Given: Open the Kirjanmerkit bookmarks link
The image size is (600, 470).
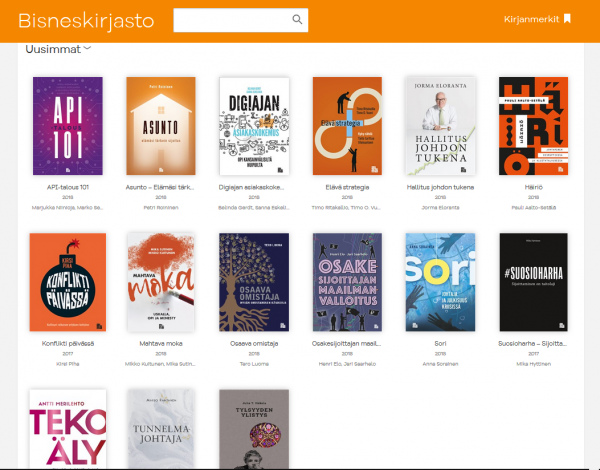Looking at the screenshot, I should coord(537,19).
